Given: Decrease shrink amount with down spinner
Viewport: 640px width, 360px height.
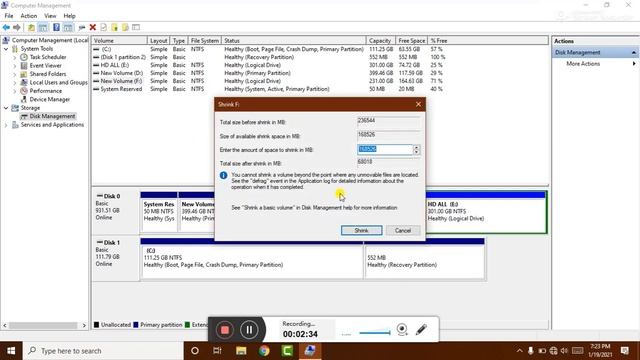Looking at the screenshot, I should coord(416,152).
